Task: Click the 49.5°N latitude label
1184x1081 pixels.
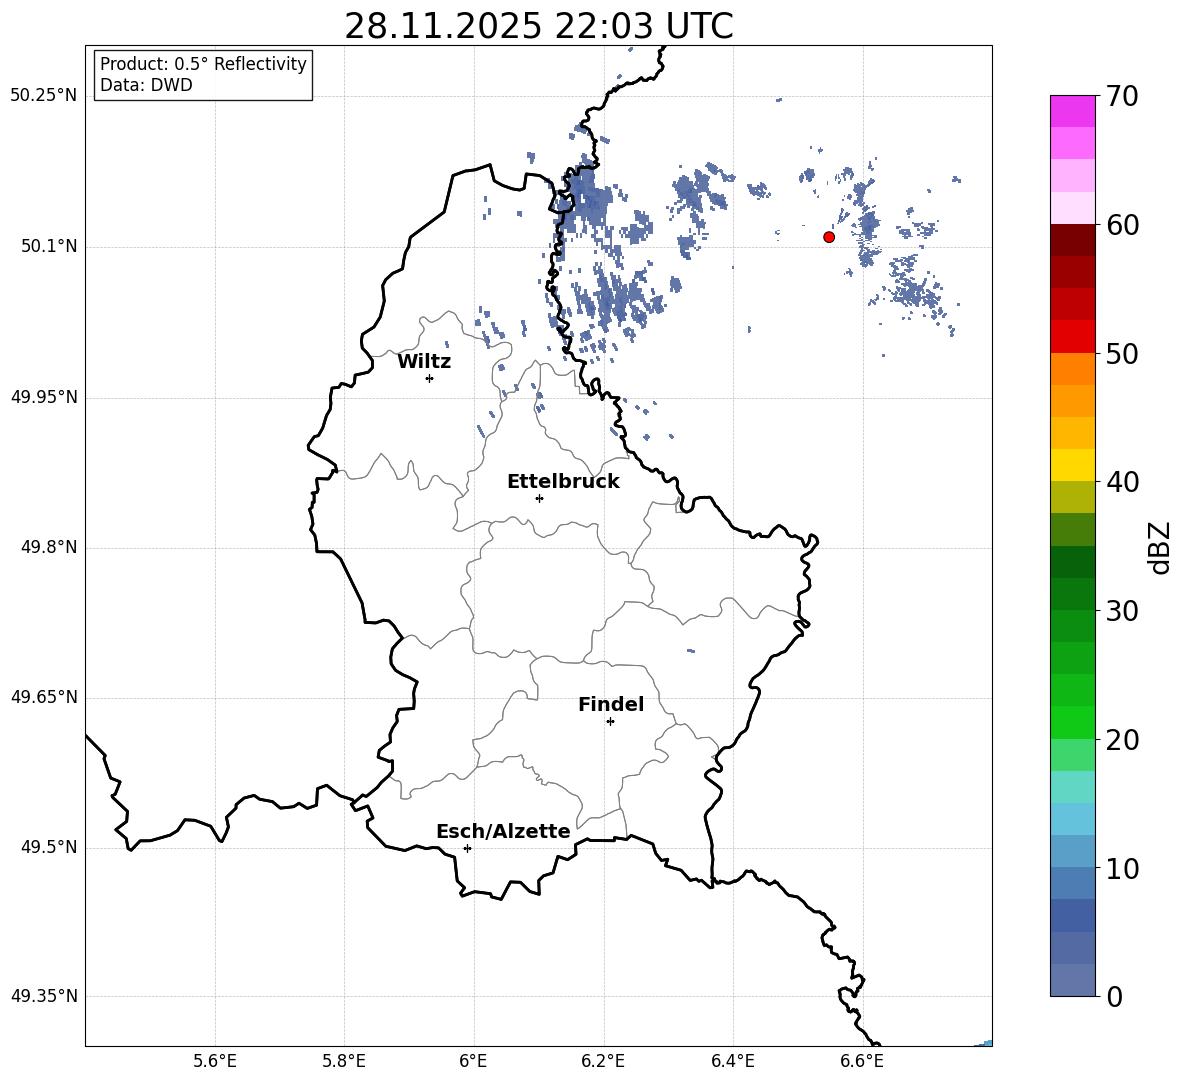Action: click(x=50, y=847)
